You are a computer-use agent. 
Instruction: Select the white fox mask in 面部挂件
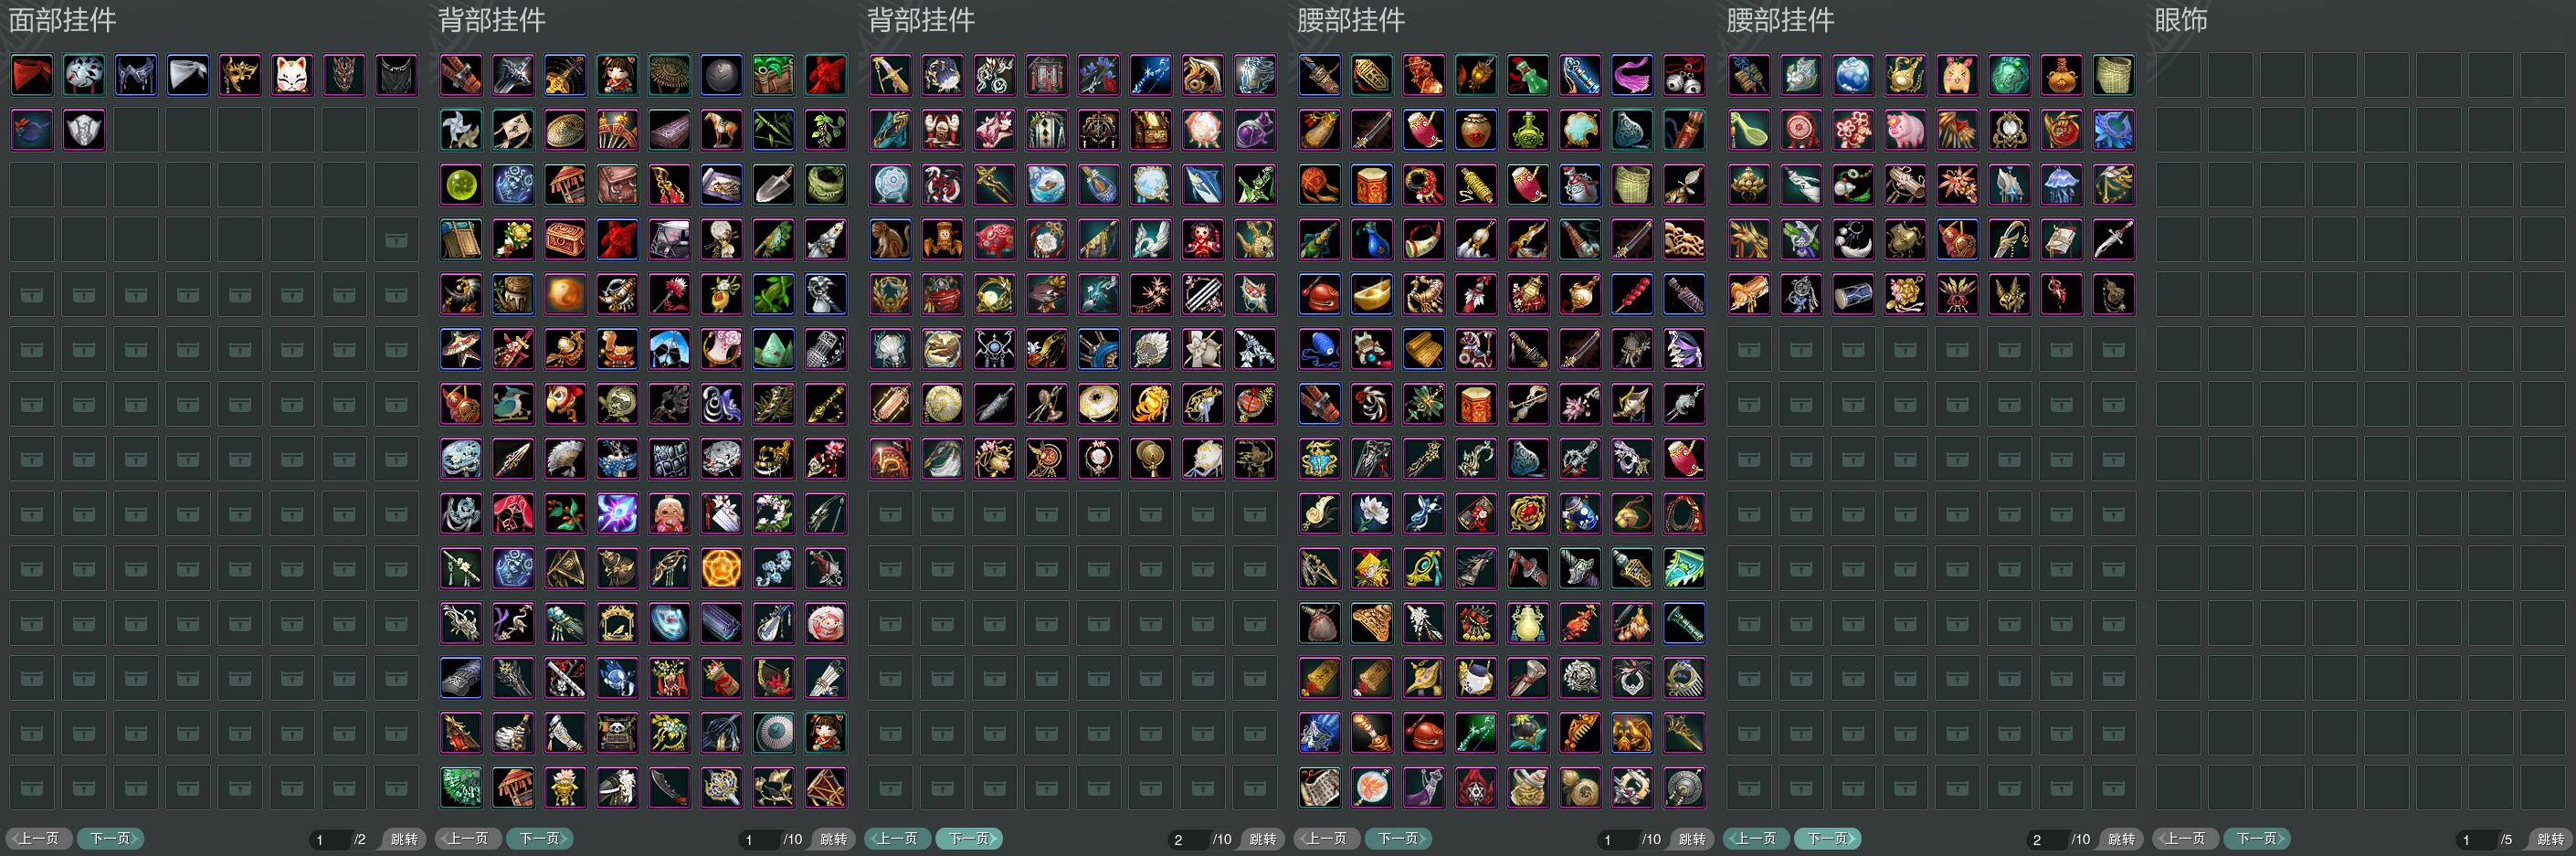point(292,75)
